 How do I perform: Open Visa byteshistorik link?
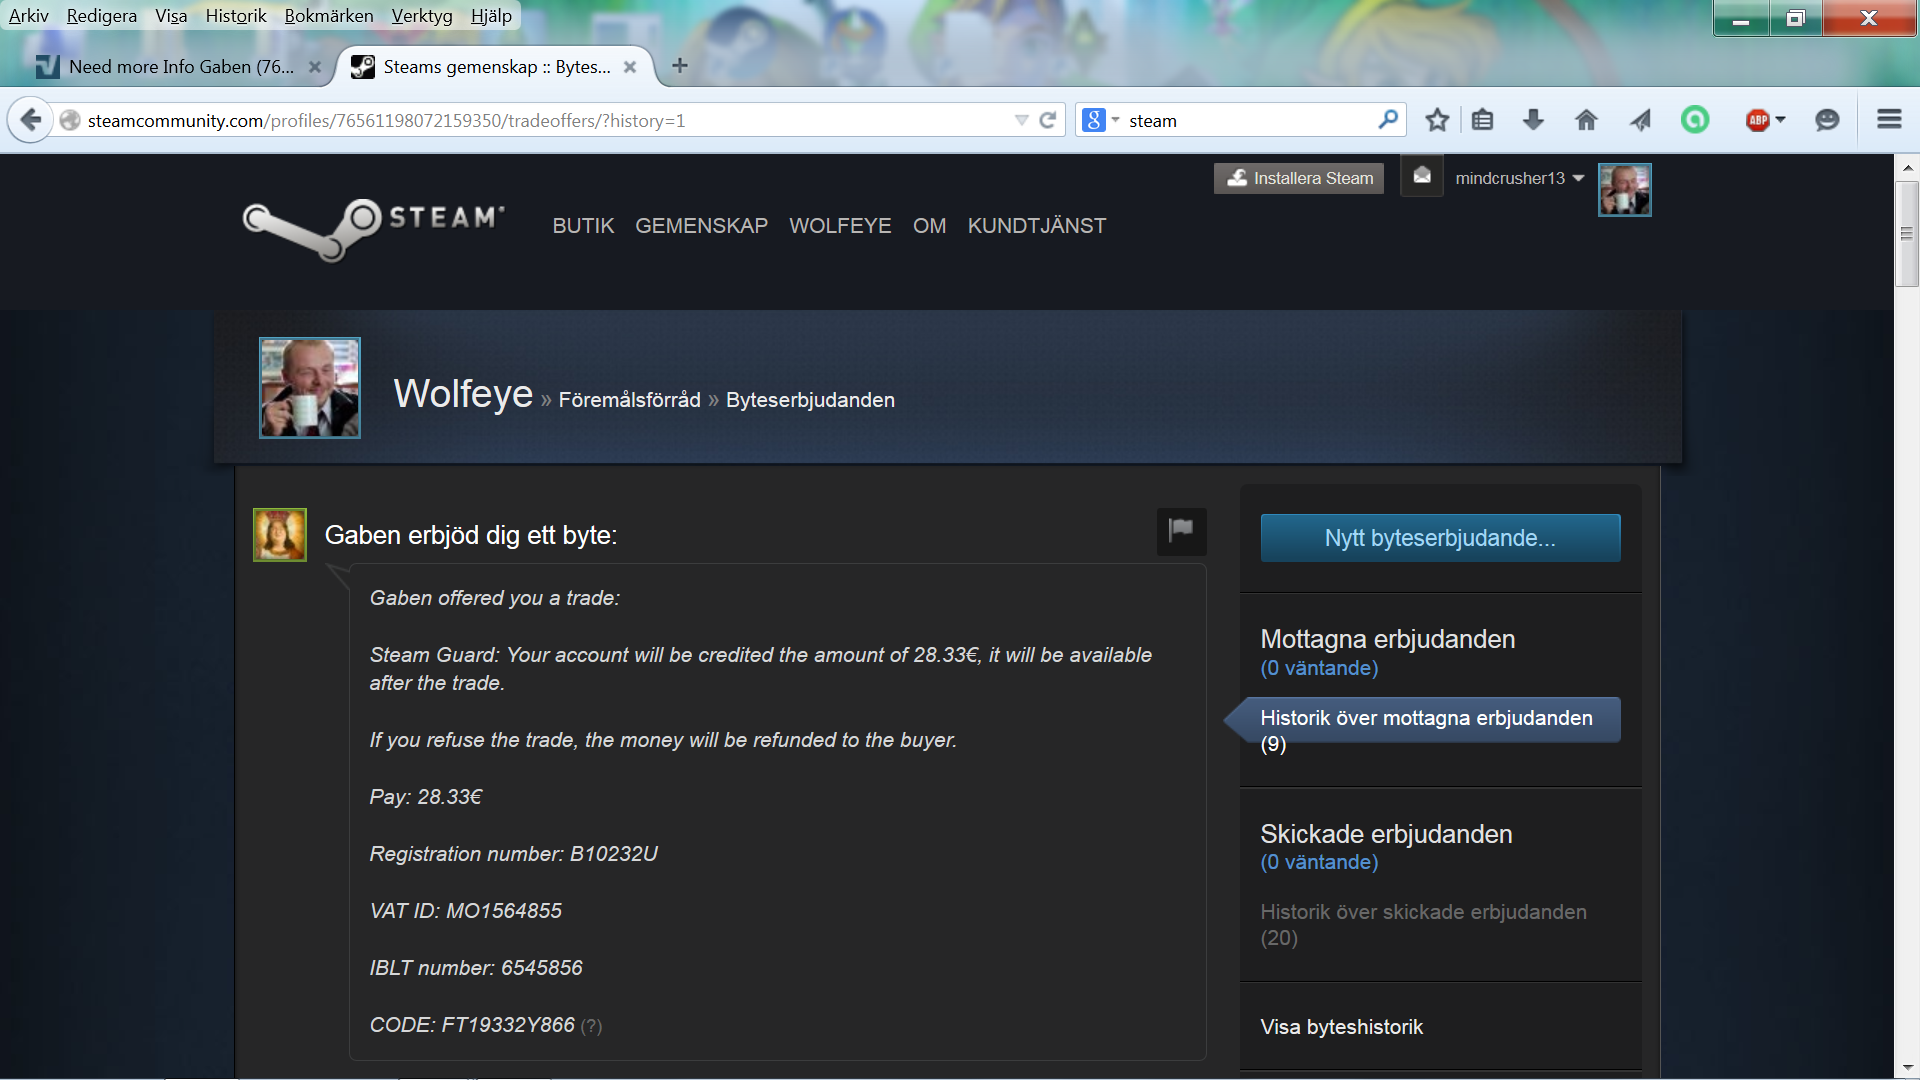pyautogui.click(x=1341, y=1027)
